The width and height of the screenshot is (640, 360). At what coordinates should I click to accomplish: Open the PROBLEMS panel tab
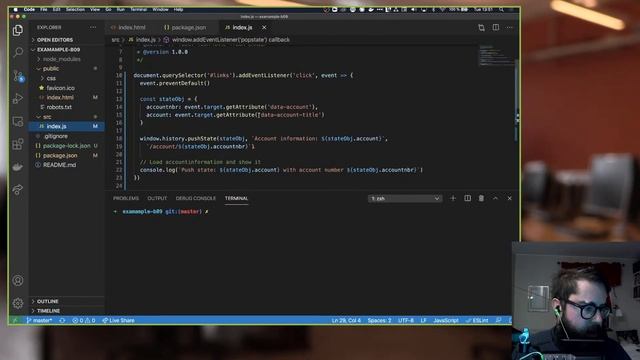[x=126, y=198]
